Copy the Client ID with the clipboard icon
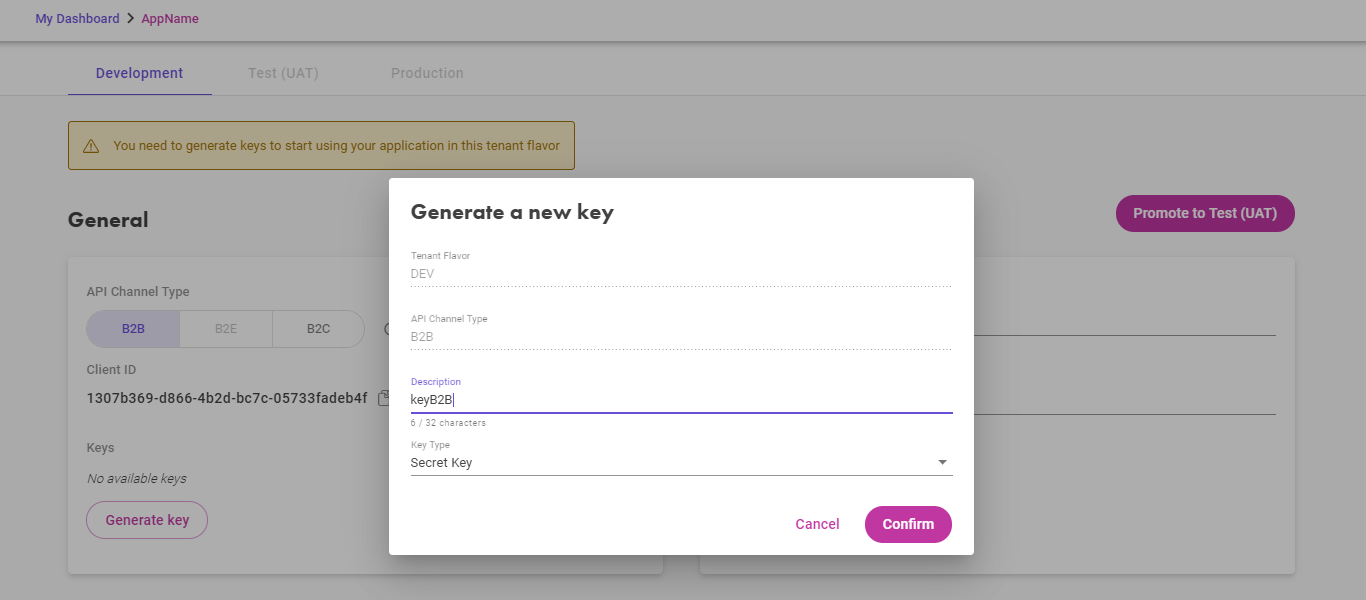This screenshot has height=600, width=1366. point(383,398)
